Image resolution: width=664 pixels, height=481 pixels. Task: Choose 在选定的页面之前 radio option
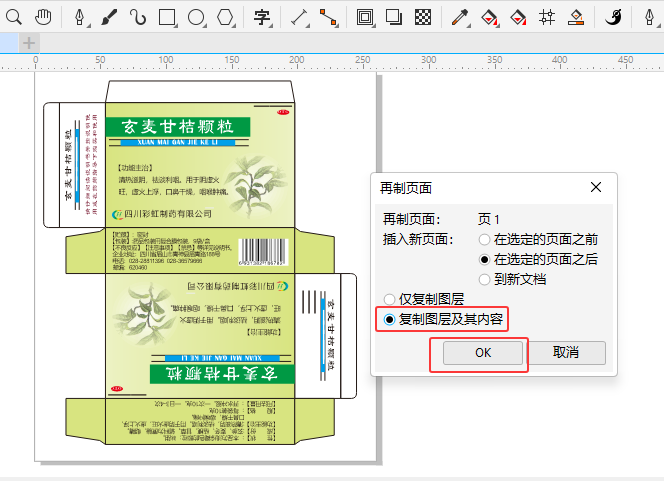point(538,240)
